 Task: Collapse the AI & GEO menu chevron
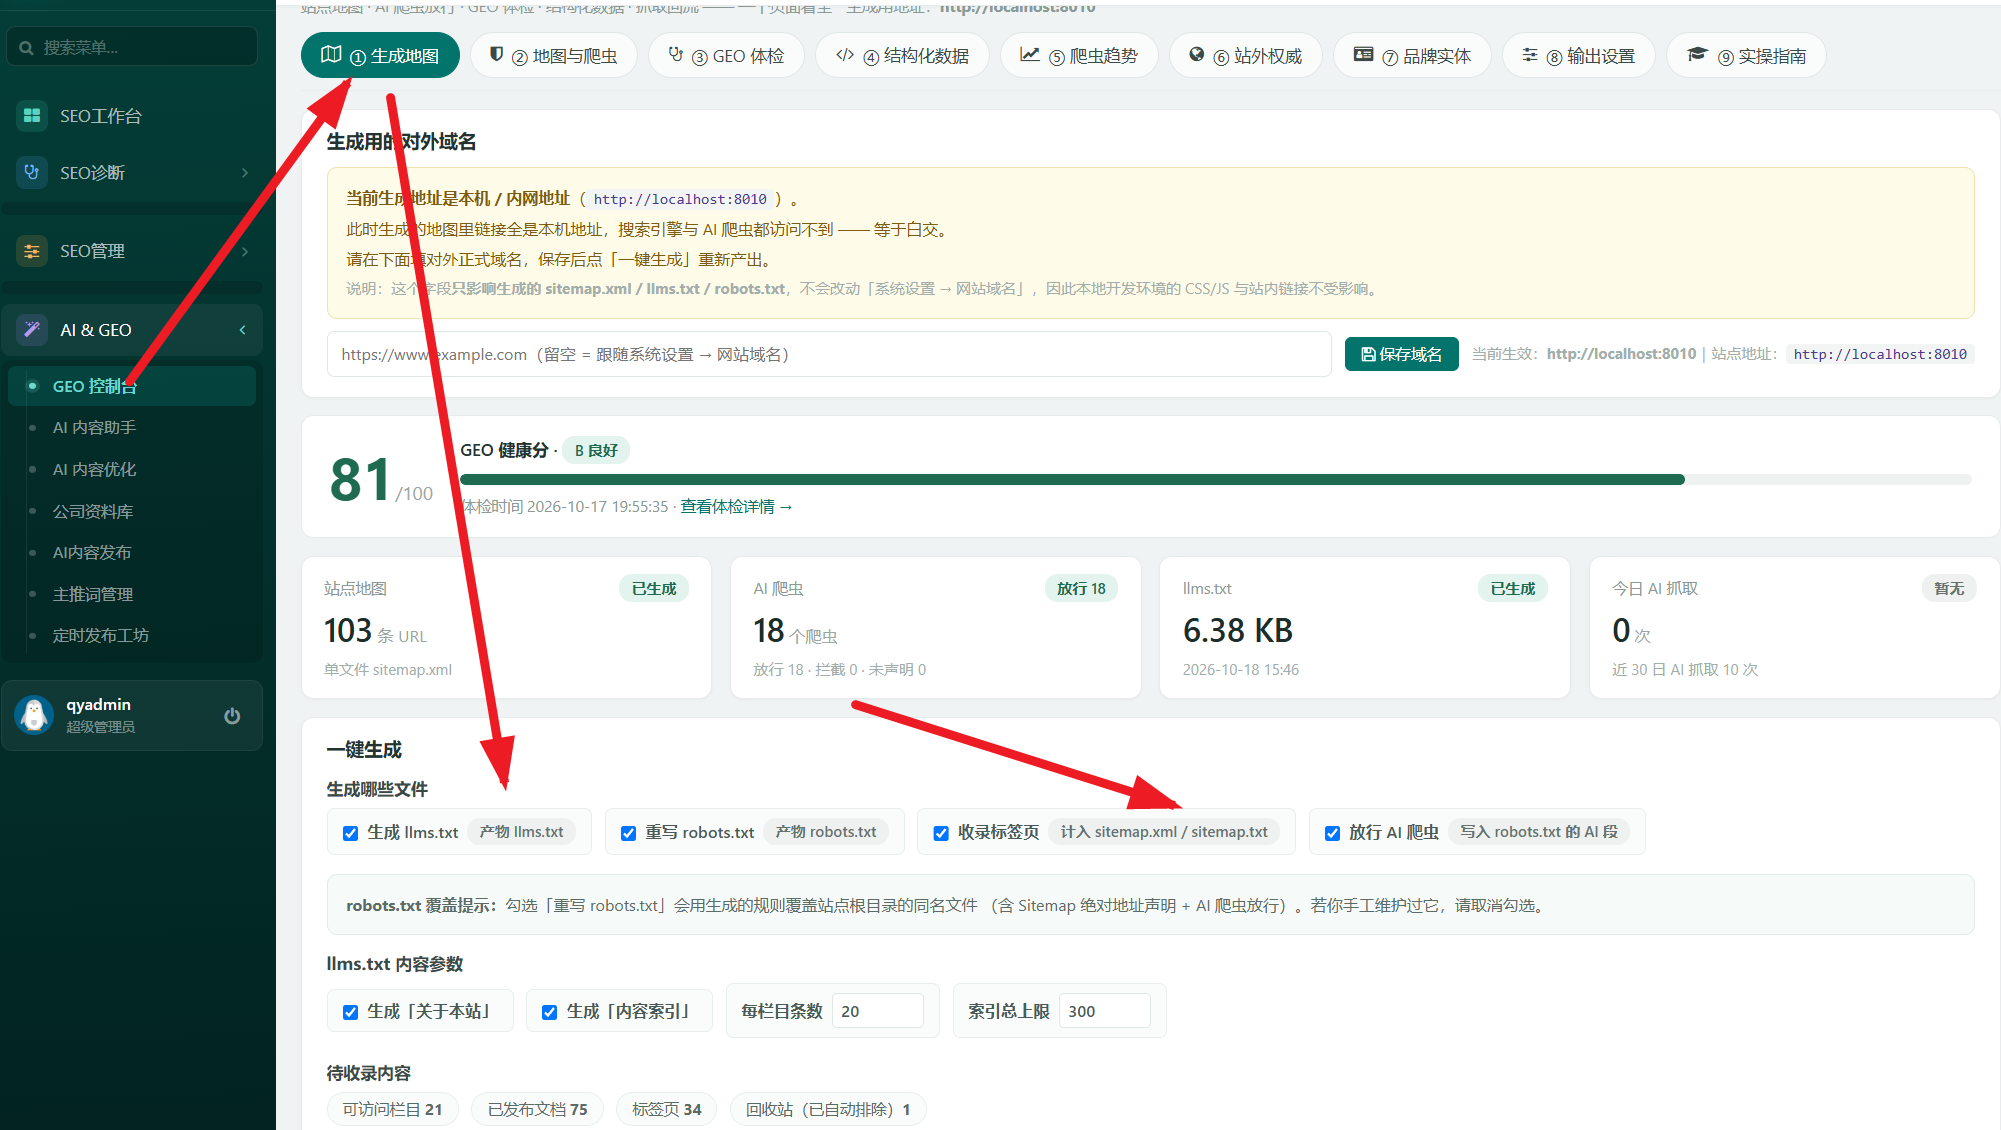point(242,330)
